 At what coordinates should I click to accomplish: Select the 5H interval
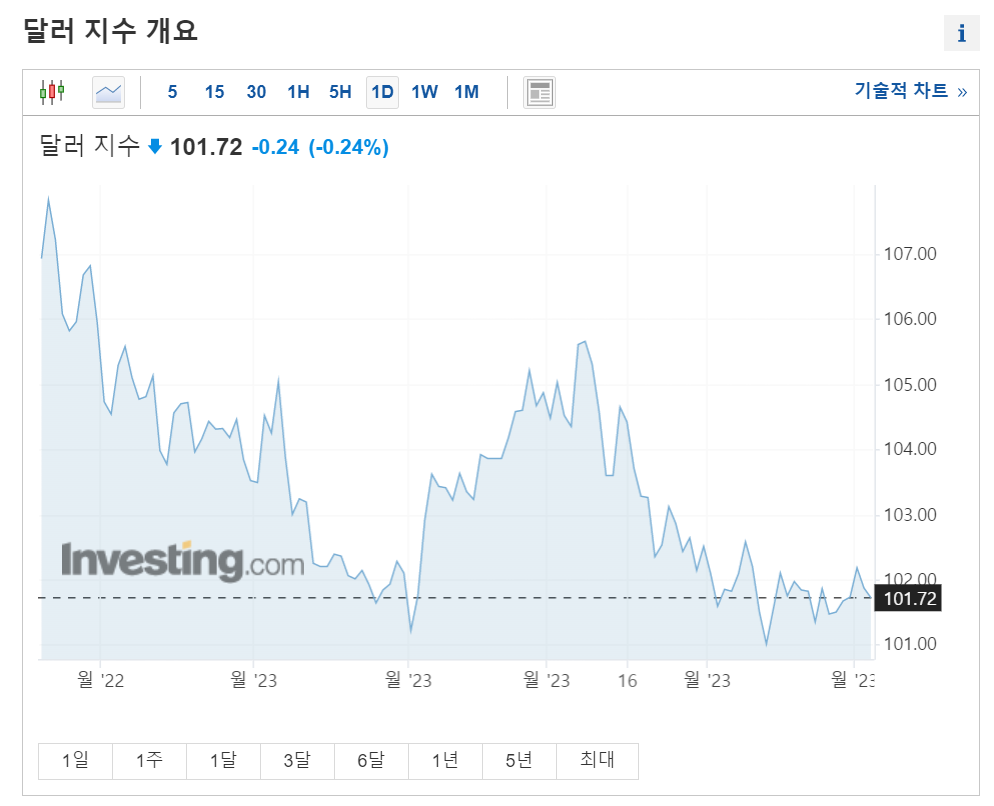340,92
